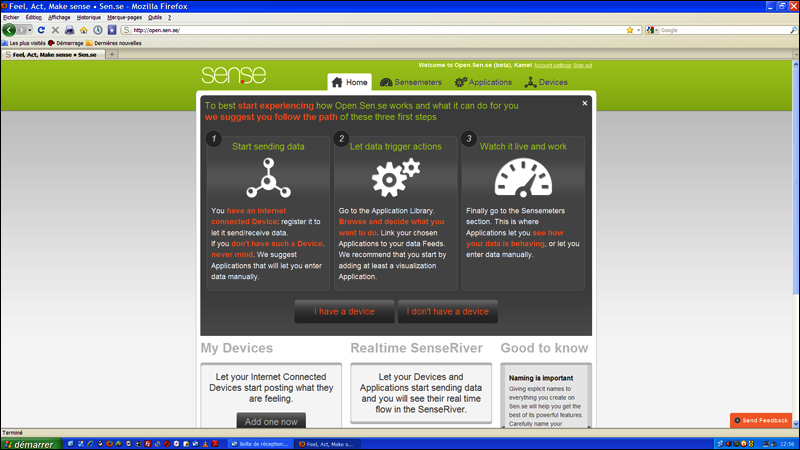Click the Watch it live and work heading

coord(523,146)
